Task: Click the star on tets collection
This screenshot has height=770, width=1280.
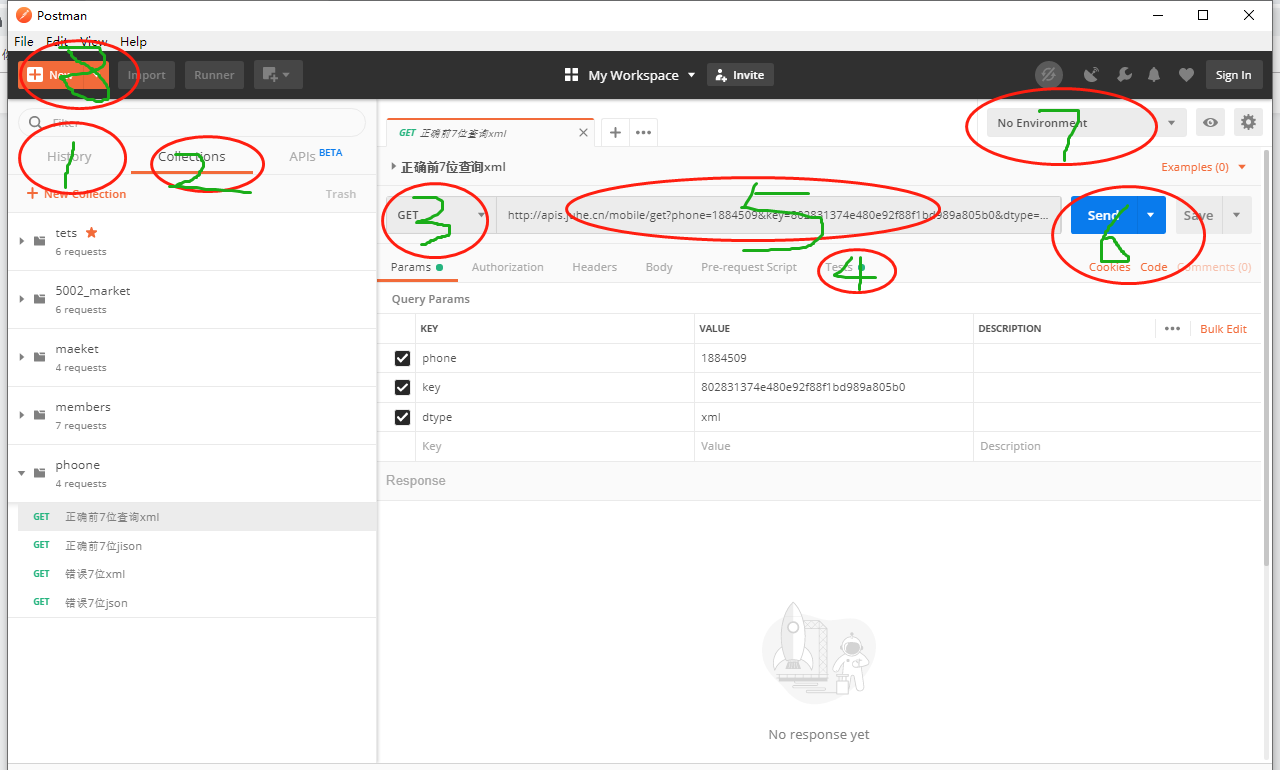Action: pos(92,232)
